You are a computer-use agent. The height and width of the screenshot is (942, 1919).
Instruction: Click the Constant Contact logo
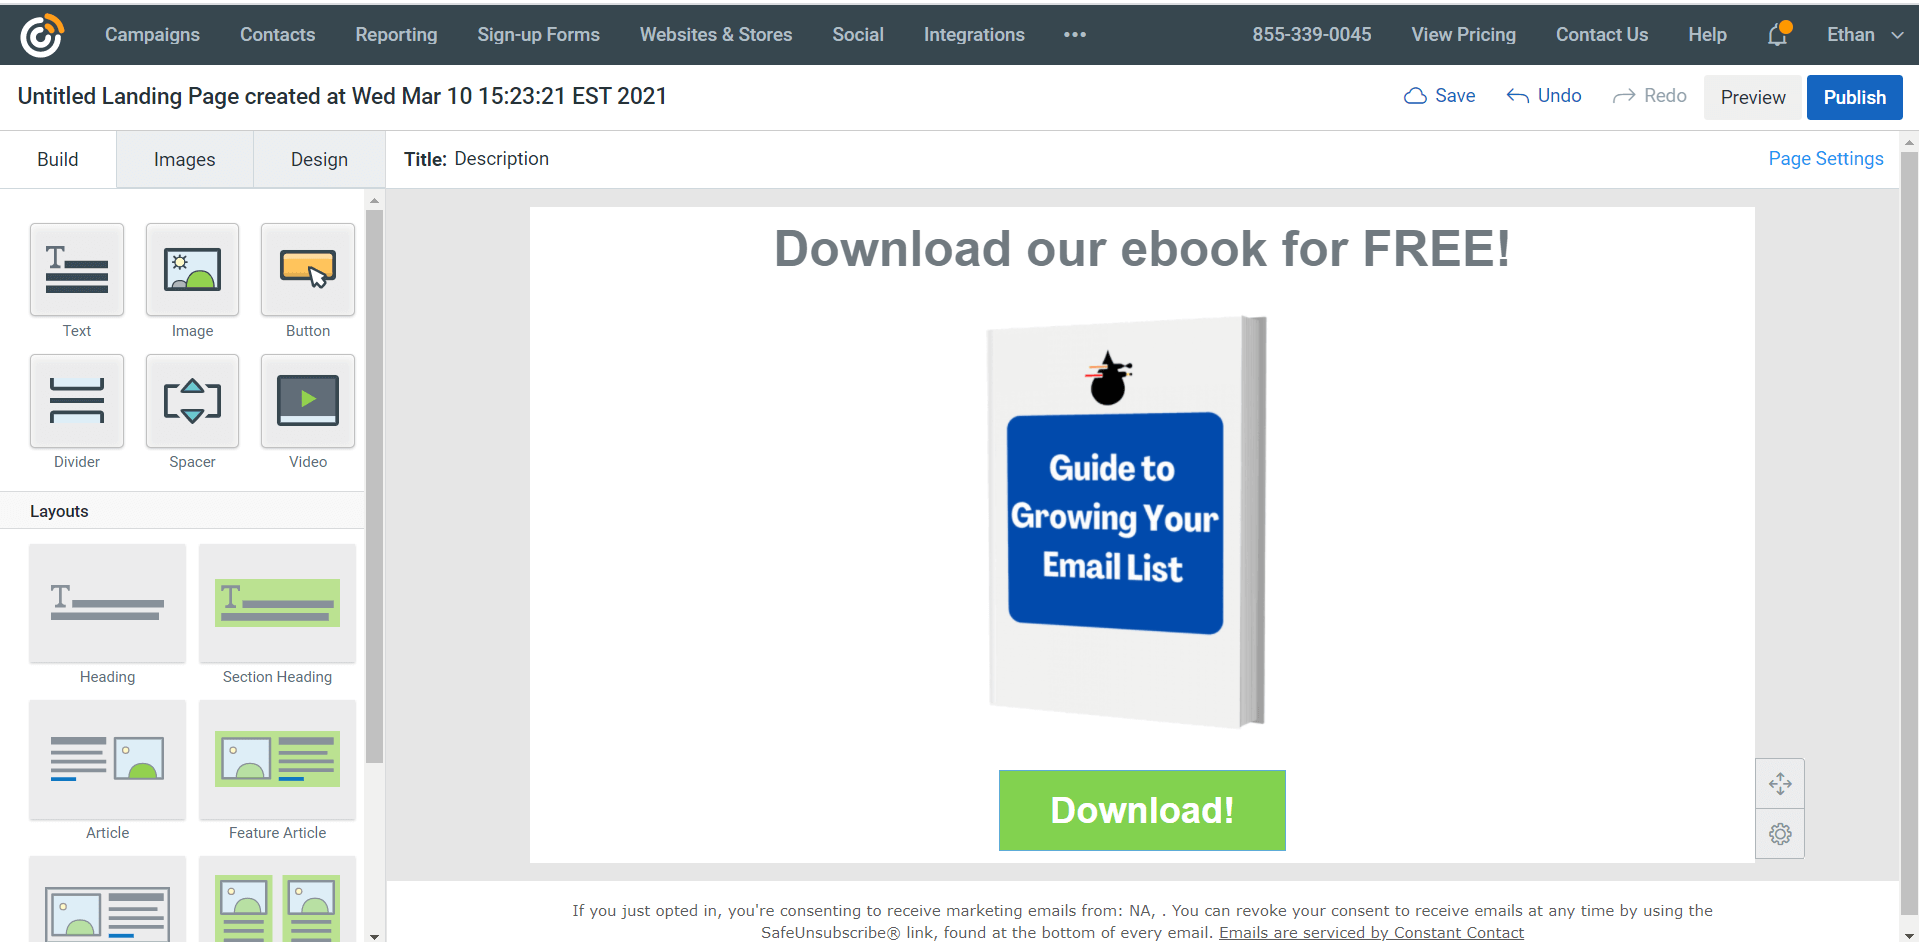point(42,35)
